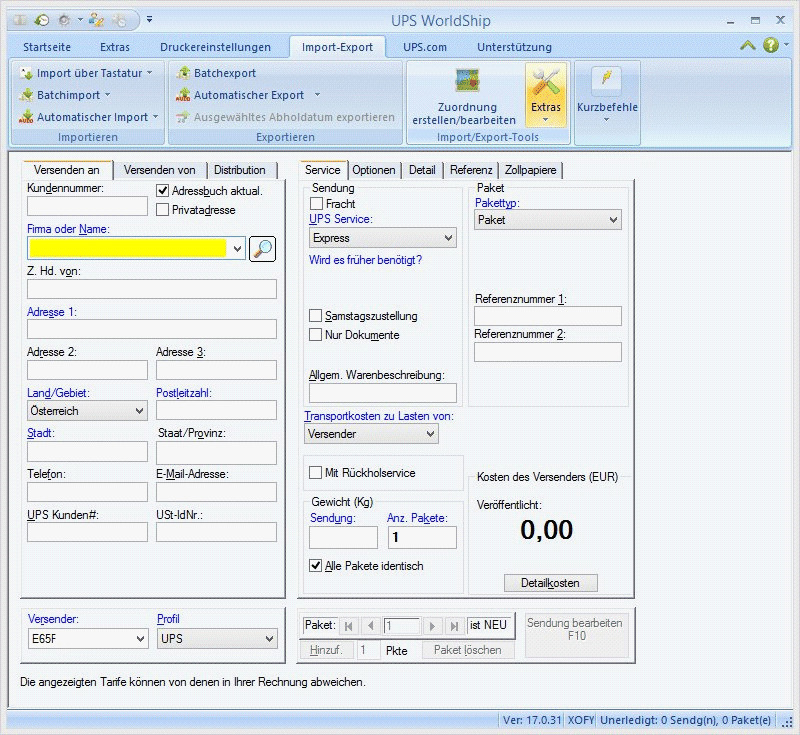Click the clock with green arrow quick-access icon
800x735 pixels.
(x=42, y=20)
